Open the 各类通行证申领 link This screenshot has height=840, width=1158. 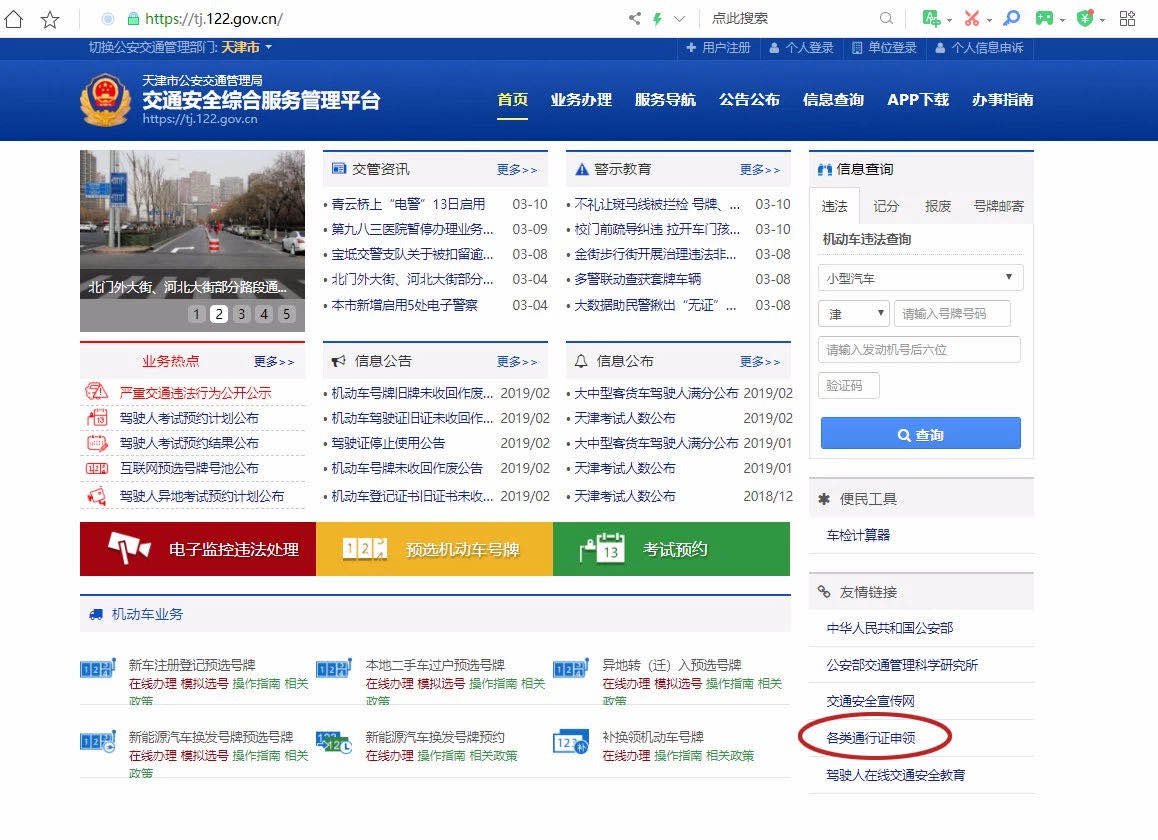[871, 738]
